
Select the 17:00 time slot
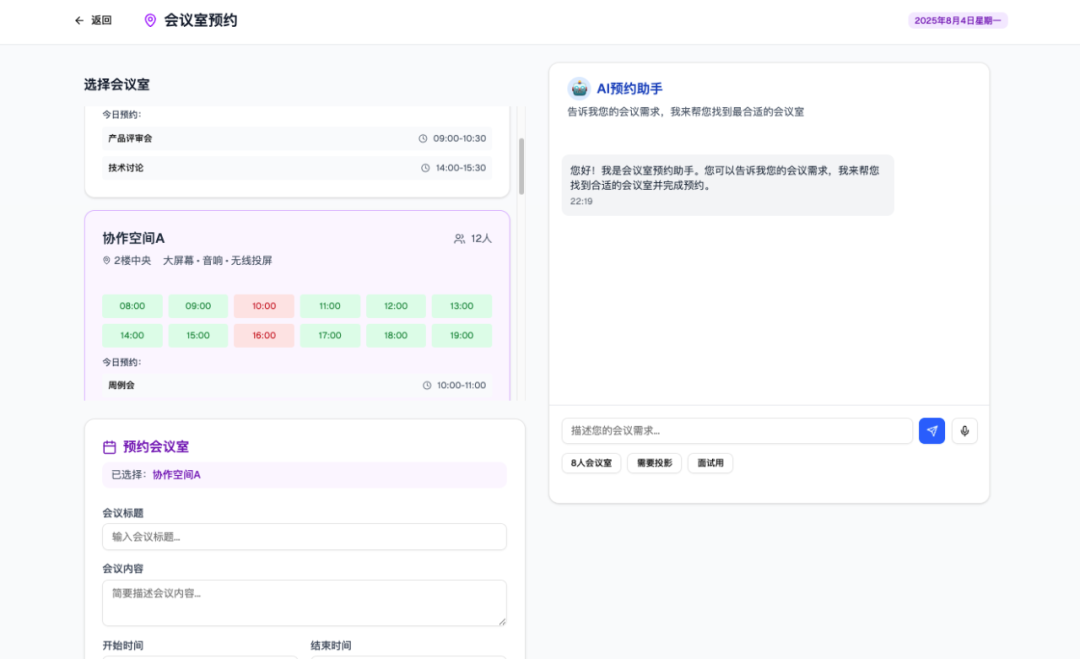point(330,335)
